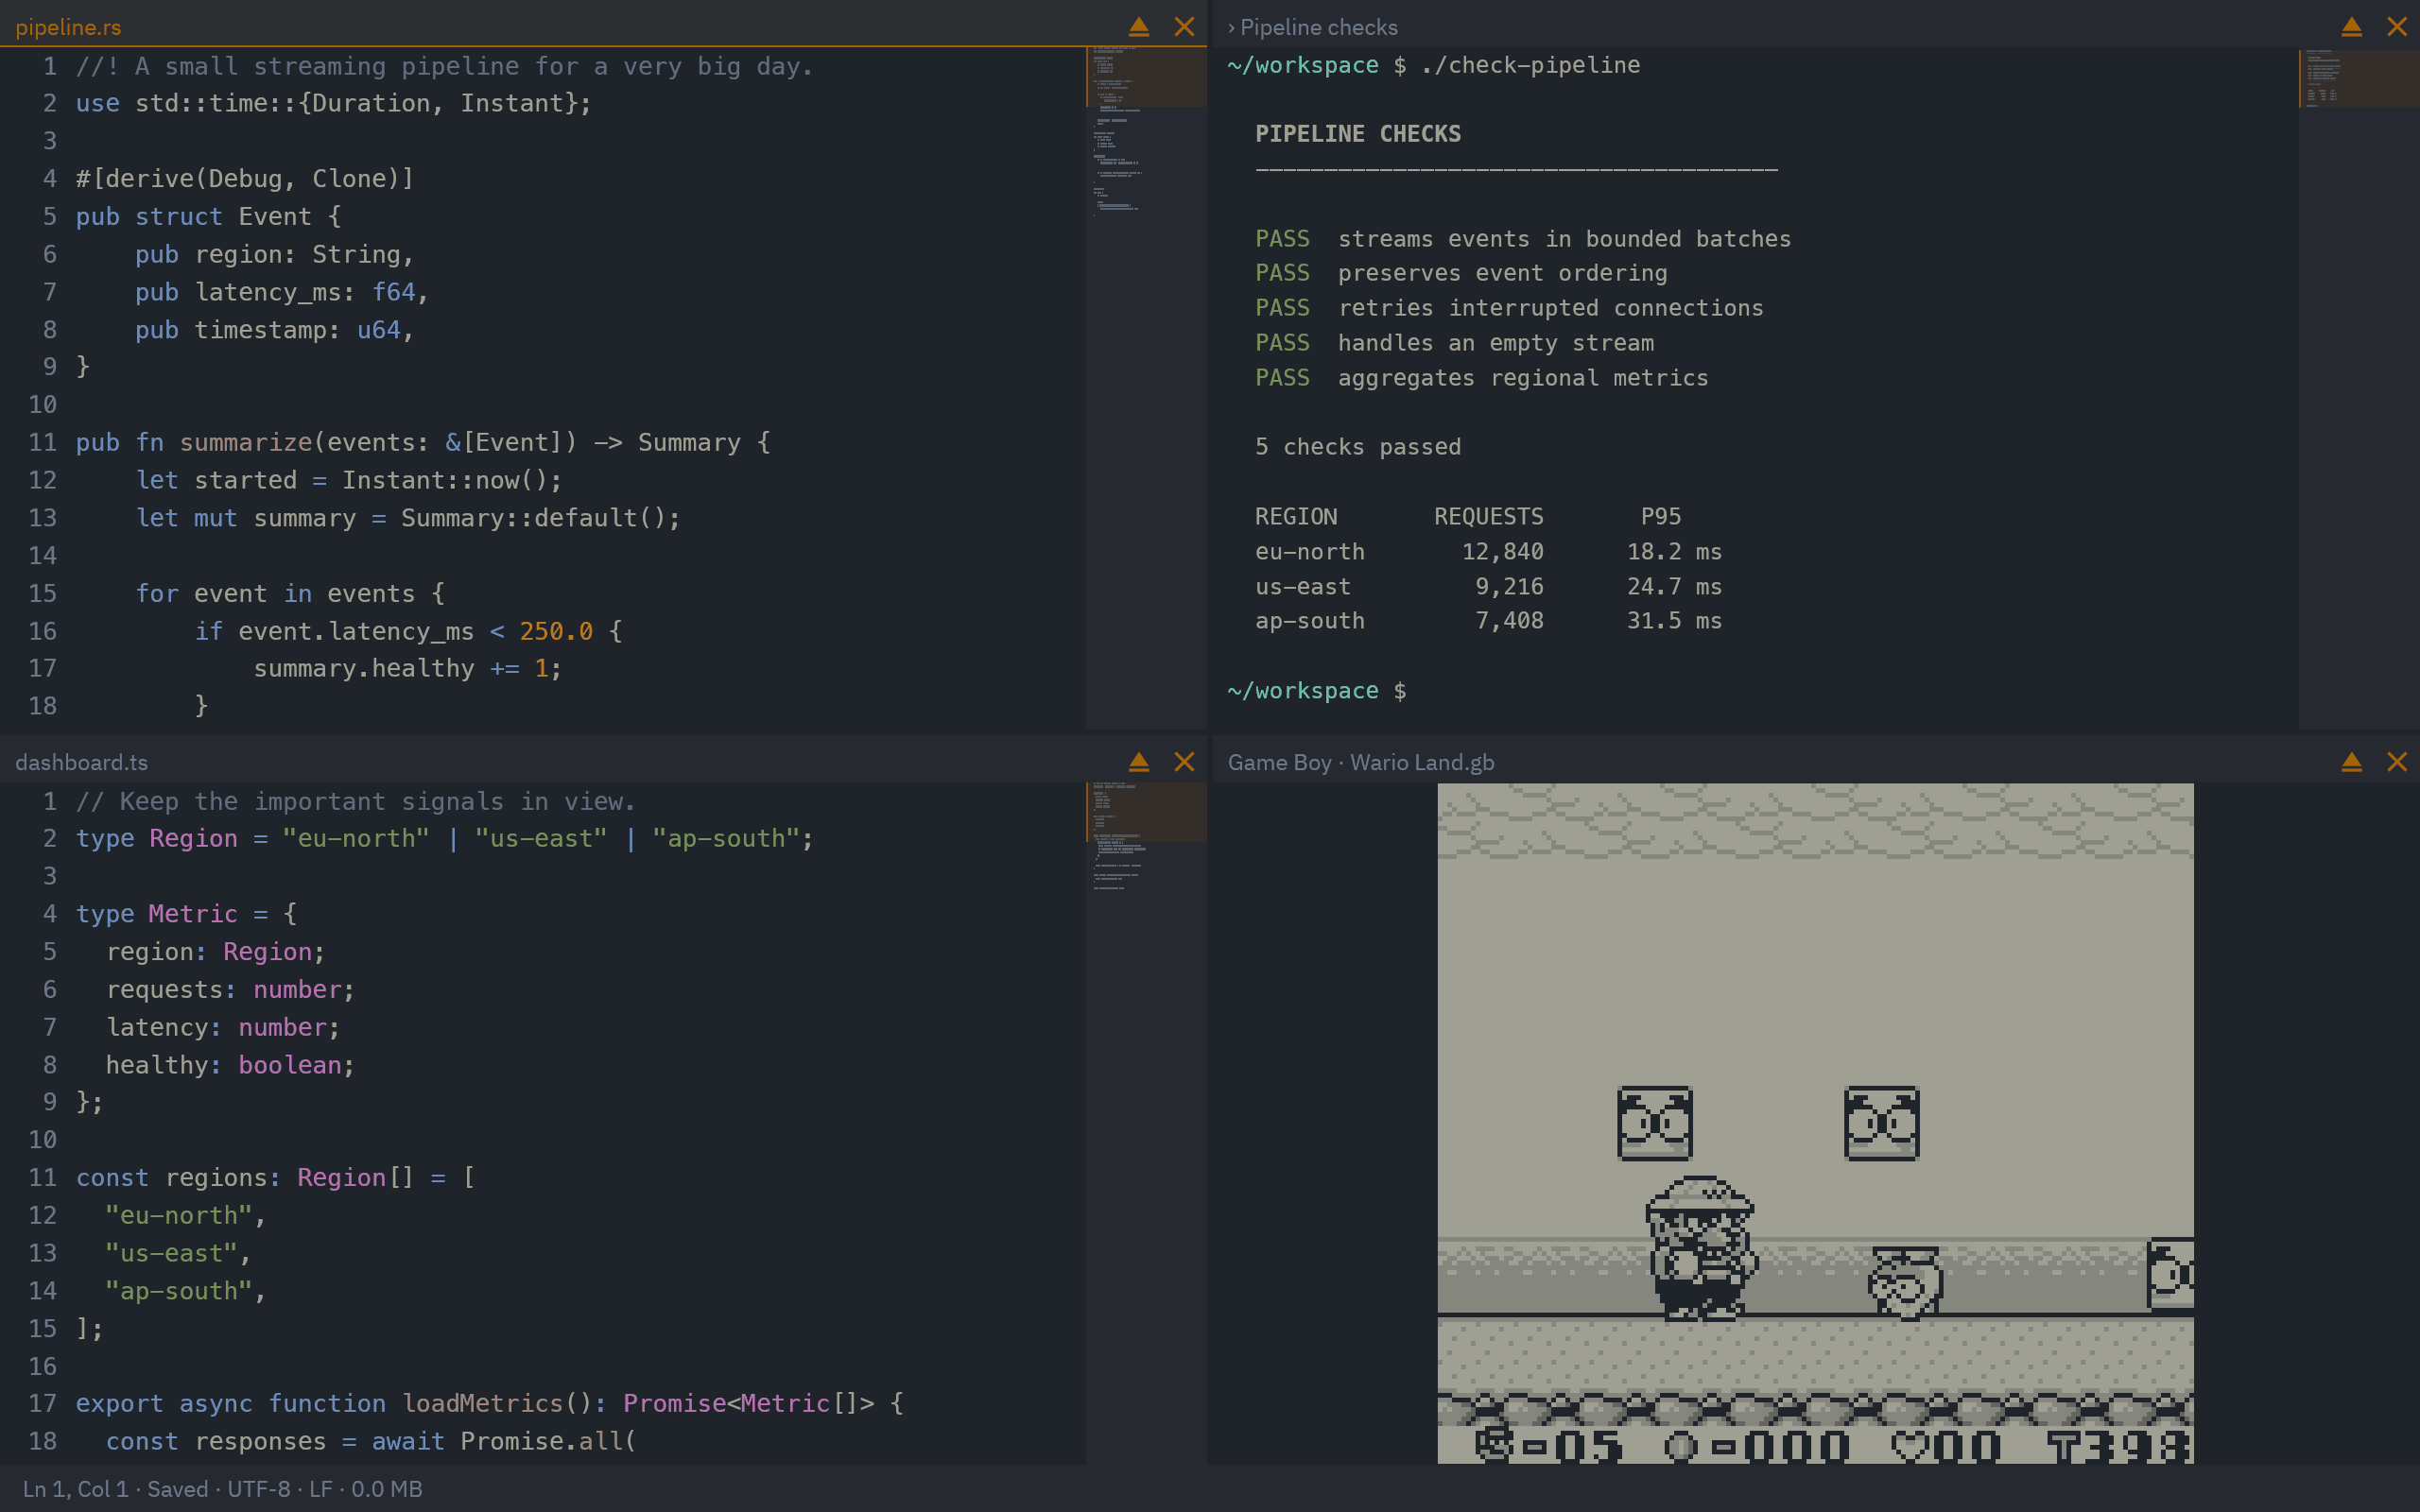The image size is (2420, 1512).
Task: Click the Game Boy emulator screen
Action: coord(1815,1123)
